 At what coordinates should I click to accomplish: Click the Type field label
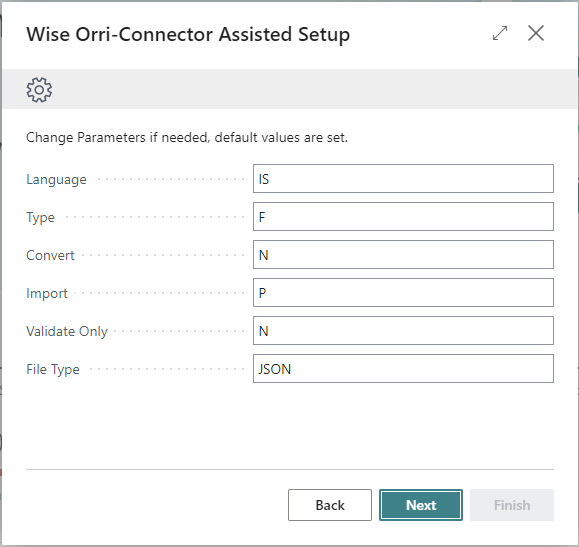point(40,218)
